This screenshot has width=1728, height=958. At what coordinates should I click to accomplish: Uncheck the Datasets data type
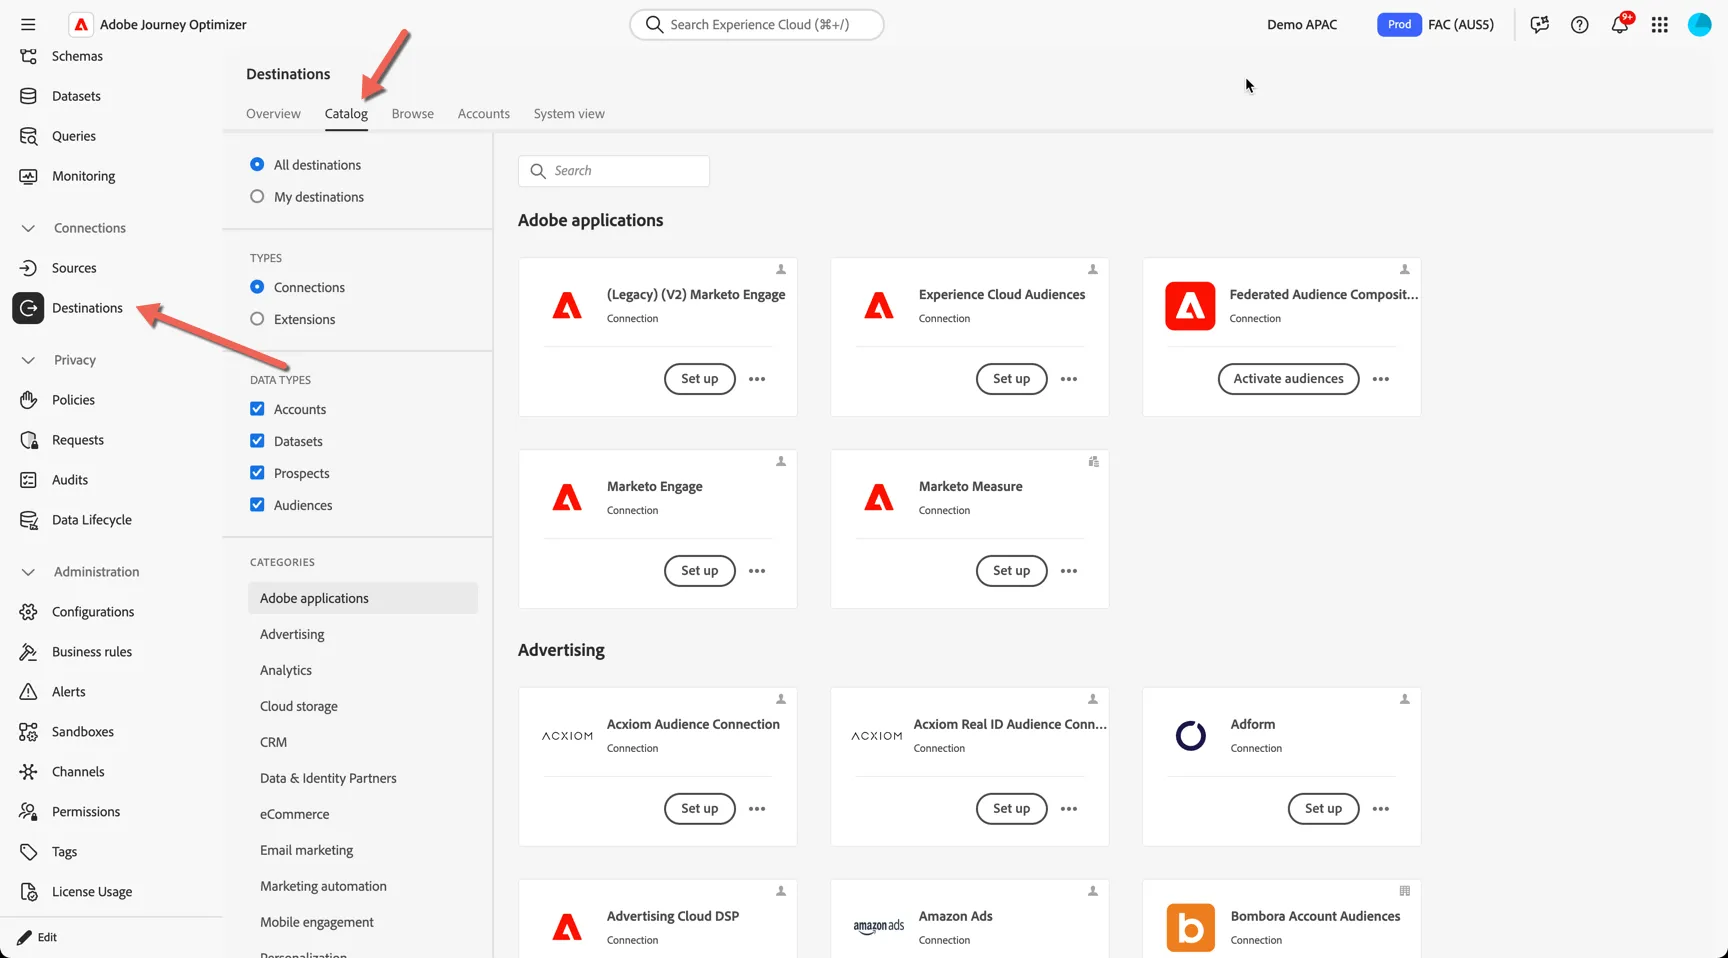[x=257, y=441]
